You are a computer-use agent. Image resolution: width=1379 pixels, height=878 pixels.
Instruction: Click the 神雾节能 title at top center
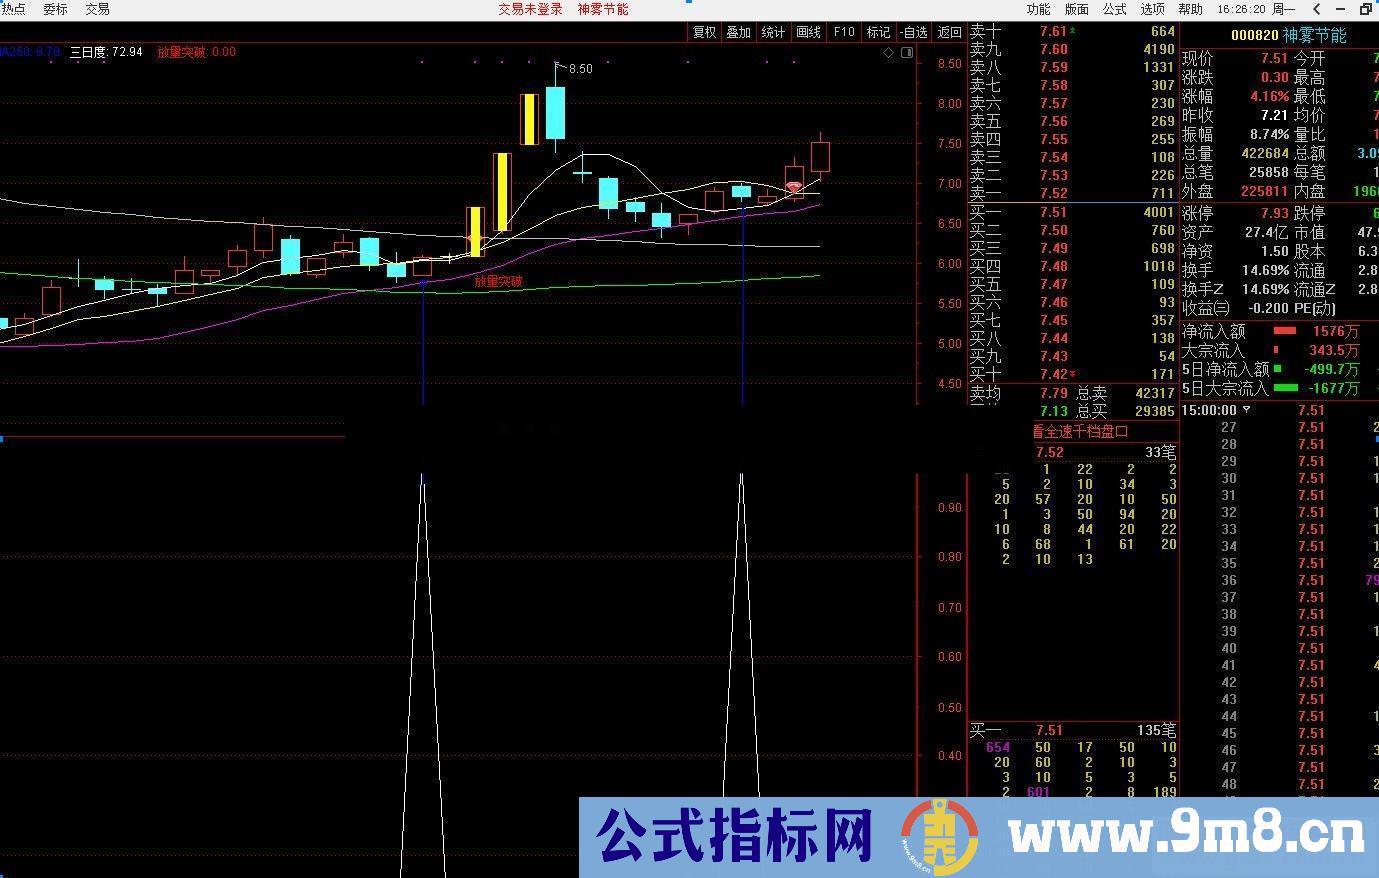point(603,9)
